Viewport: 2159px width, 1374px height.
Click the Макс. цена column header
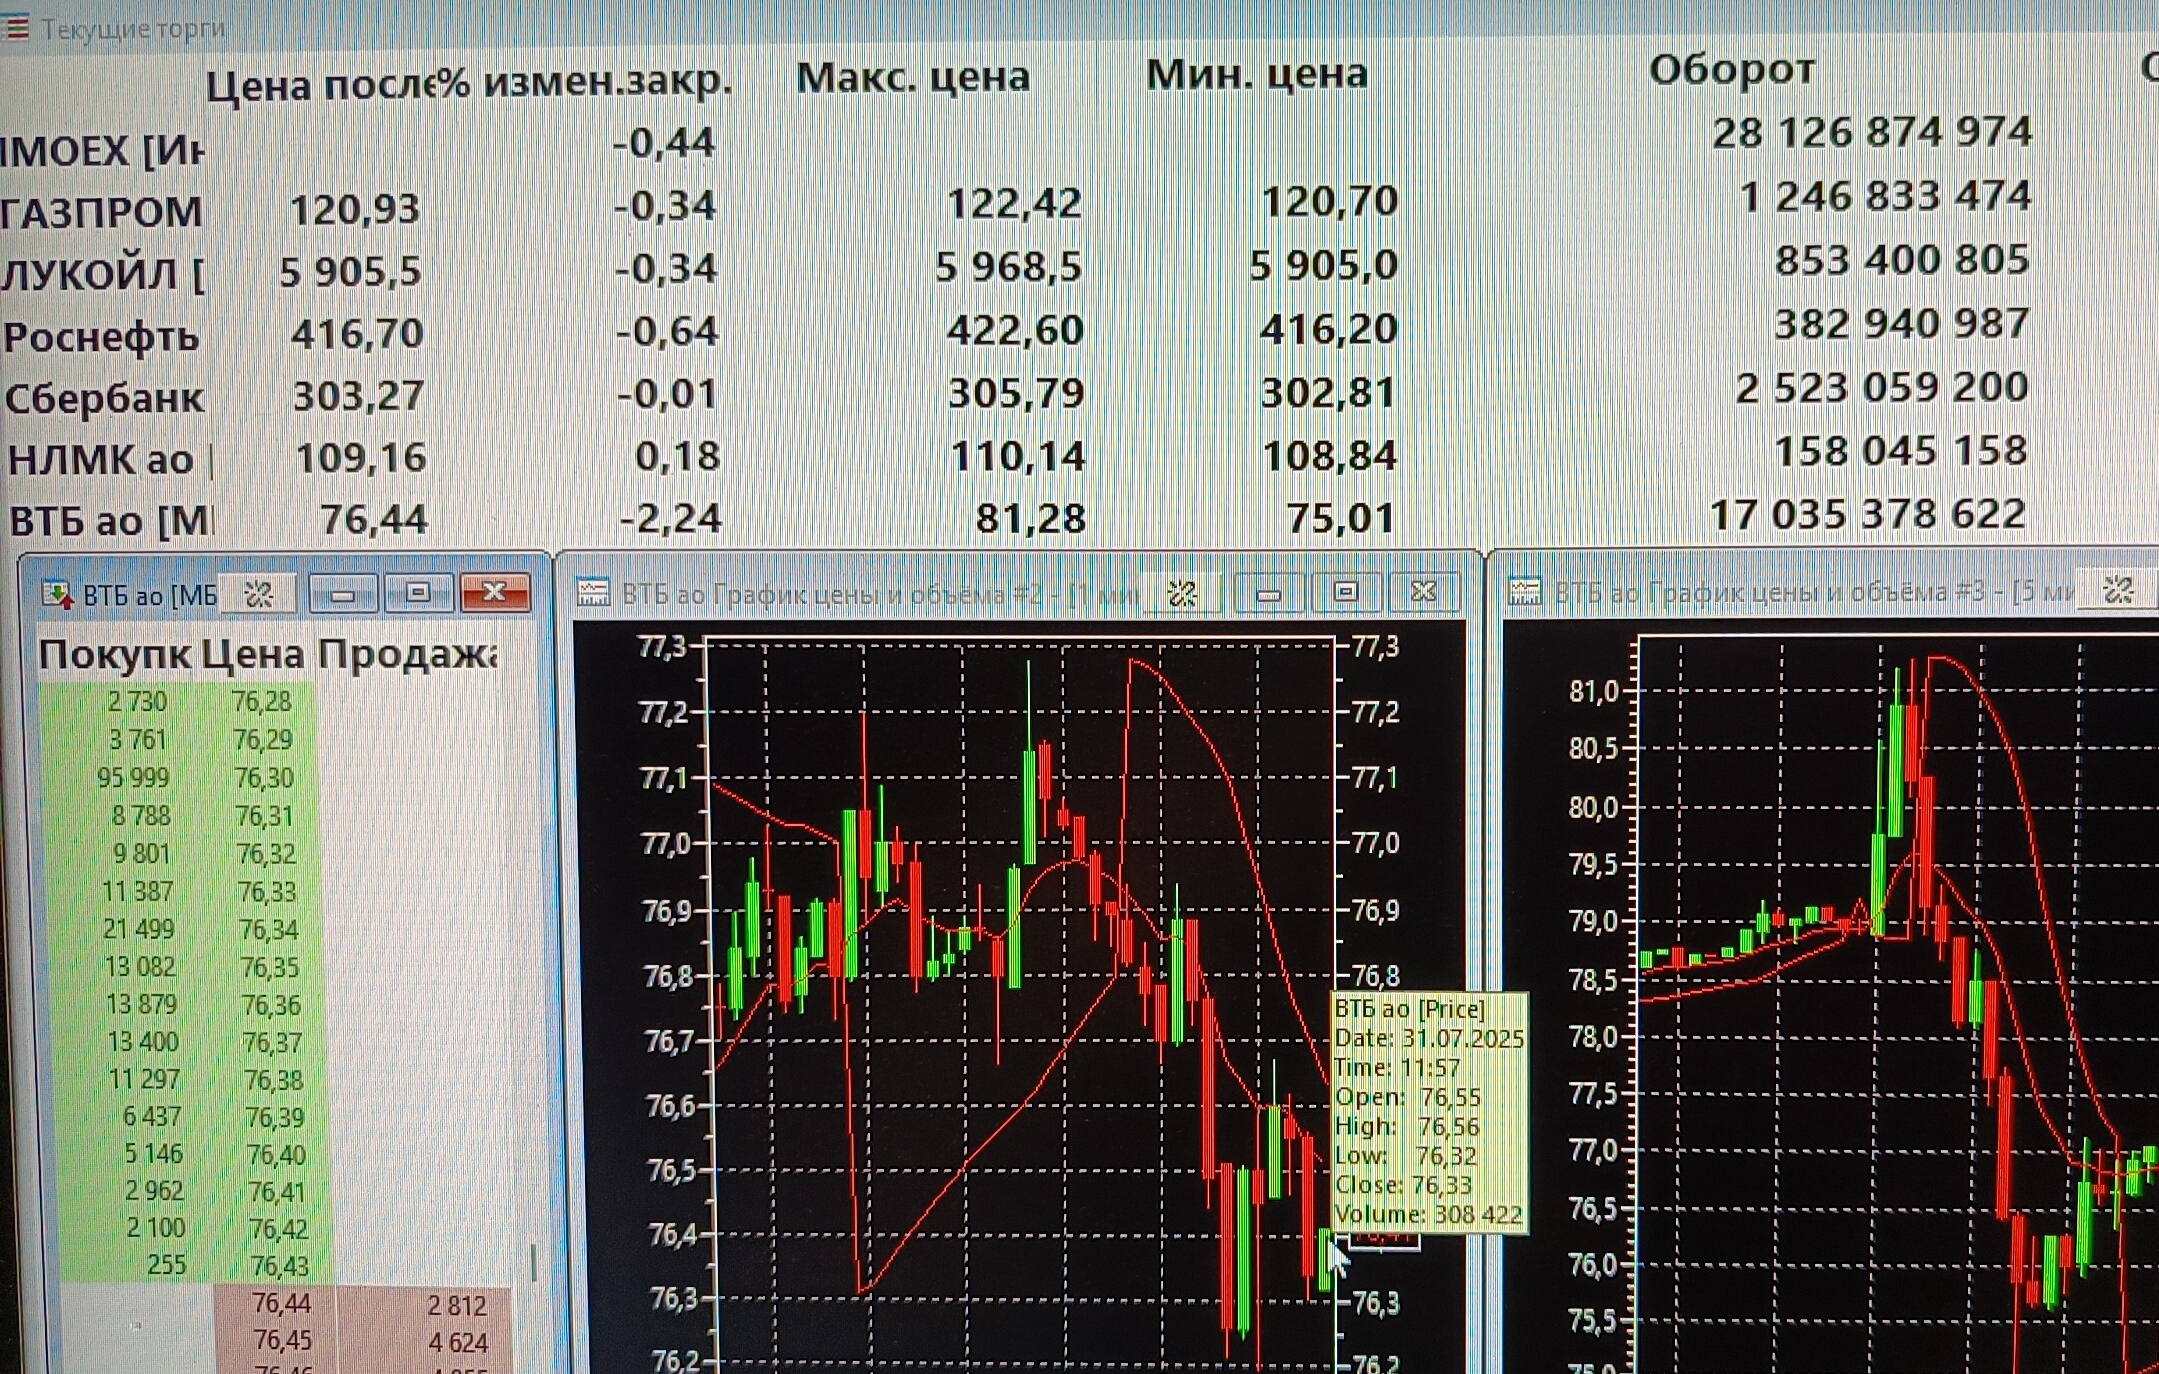click(912, 77)
